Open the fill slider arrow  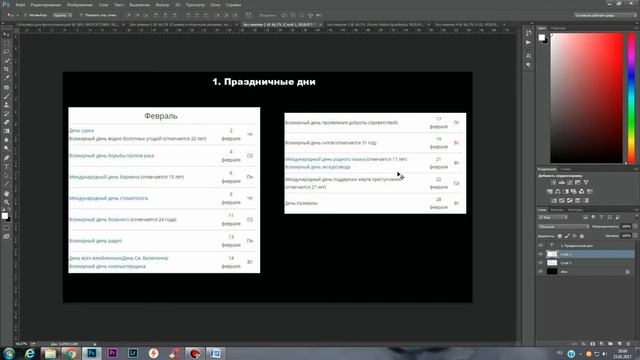coord(635,236)
